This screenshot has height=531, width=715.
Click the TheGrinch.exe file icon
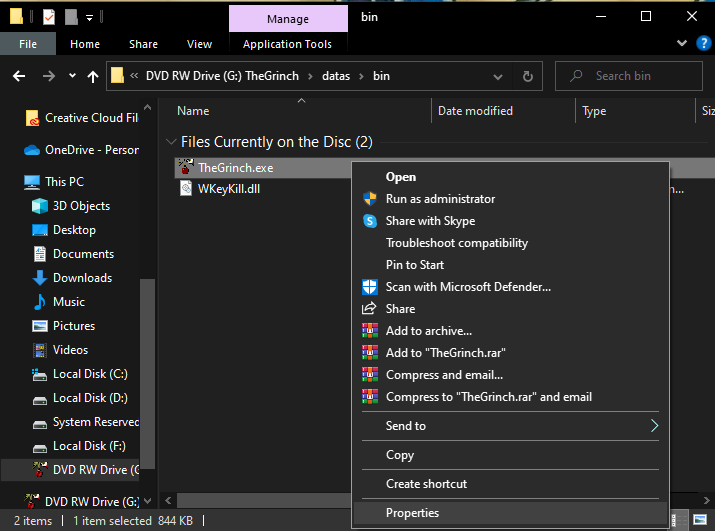click(x=186, y=167)
